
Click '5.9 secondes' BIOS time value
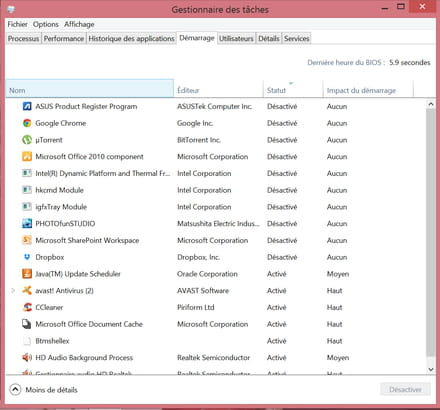click(x=410, y=62)
